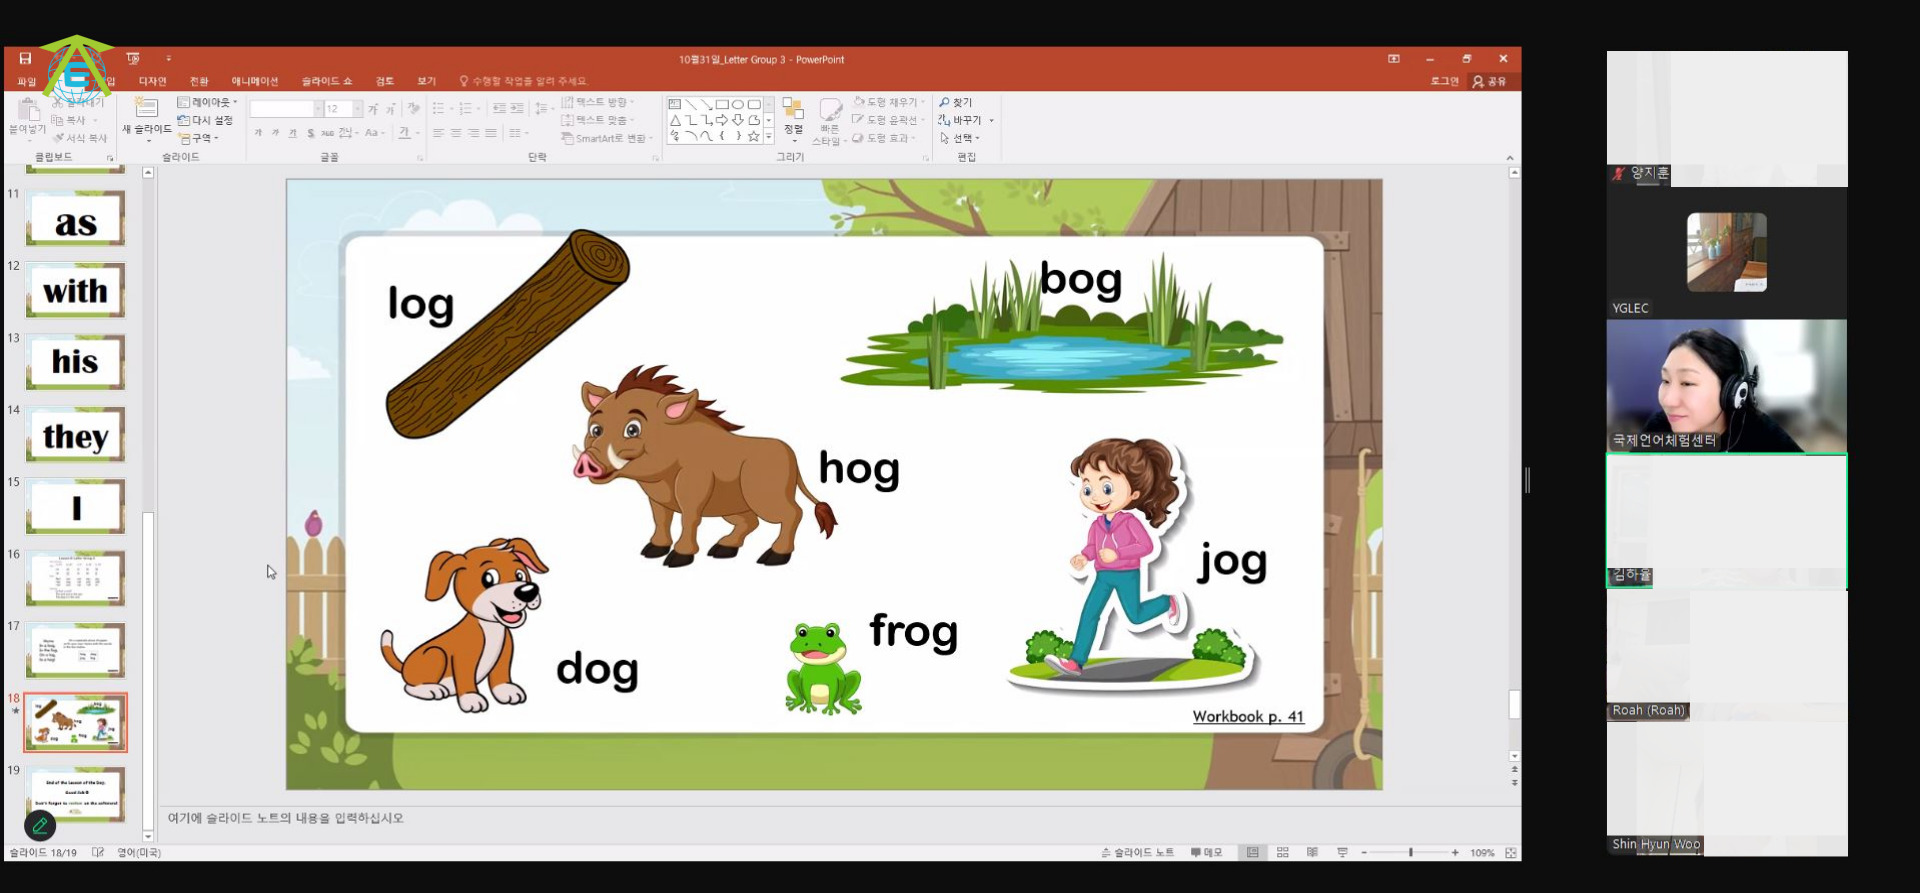1920x893 pixels.
Task: Click the fit slide to window icon
Action: pos(1511,853)
